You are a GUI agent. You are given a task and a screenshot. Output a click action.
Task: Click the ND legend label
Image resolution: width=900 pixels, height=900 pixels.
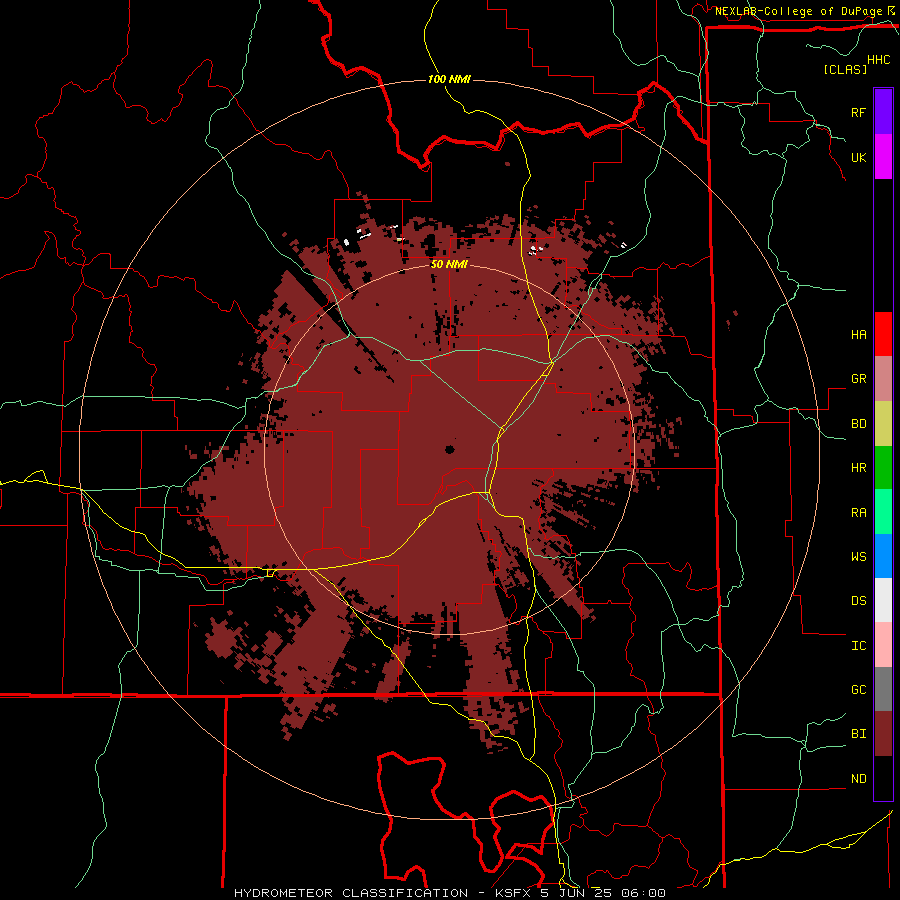tap(858, 779)
